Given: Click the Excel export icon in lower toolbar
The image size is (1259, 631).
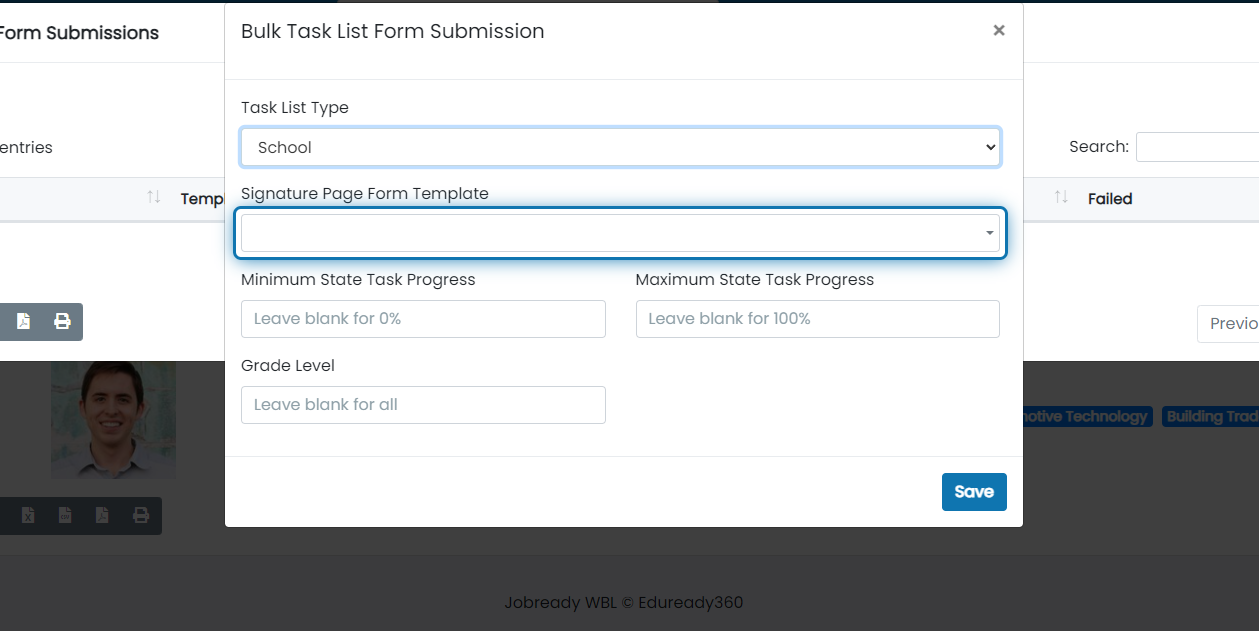Looking at the screenshot, I should [x=28, y=516].
